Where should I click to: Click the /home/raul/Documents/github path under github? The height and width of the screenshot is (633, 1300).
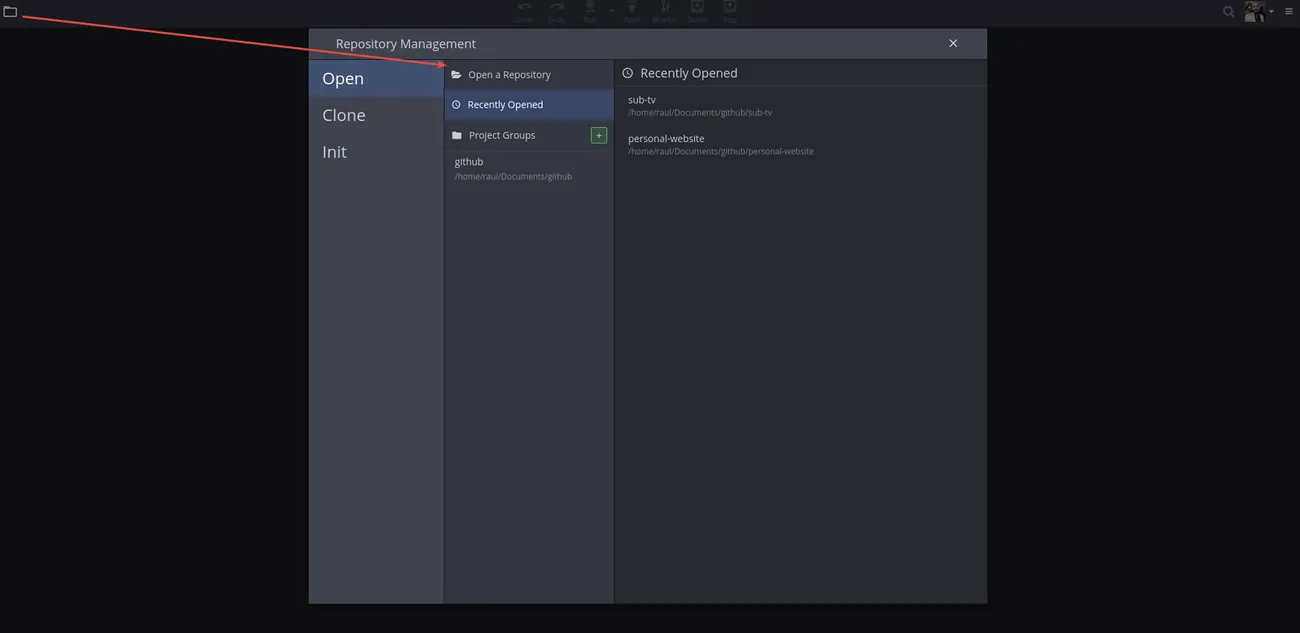(x=513, y=177)
